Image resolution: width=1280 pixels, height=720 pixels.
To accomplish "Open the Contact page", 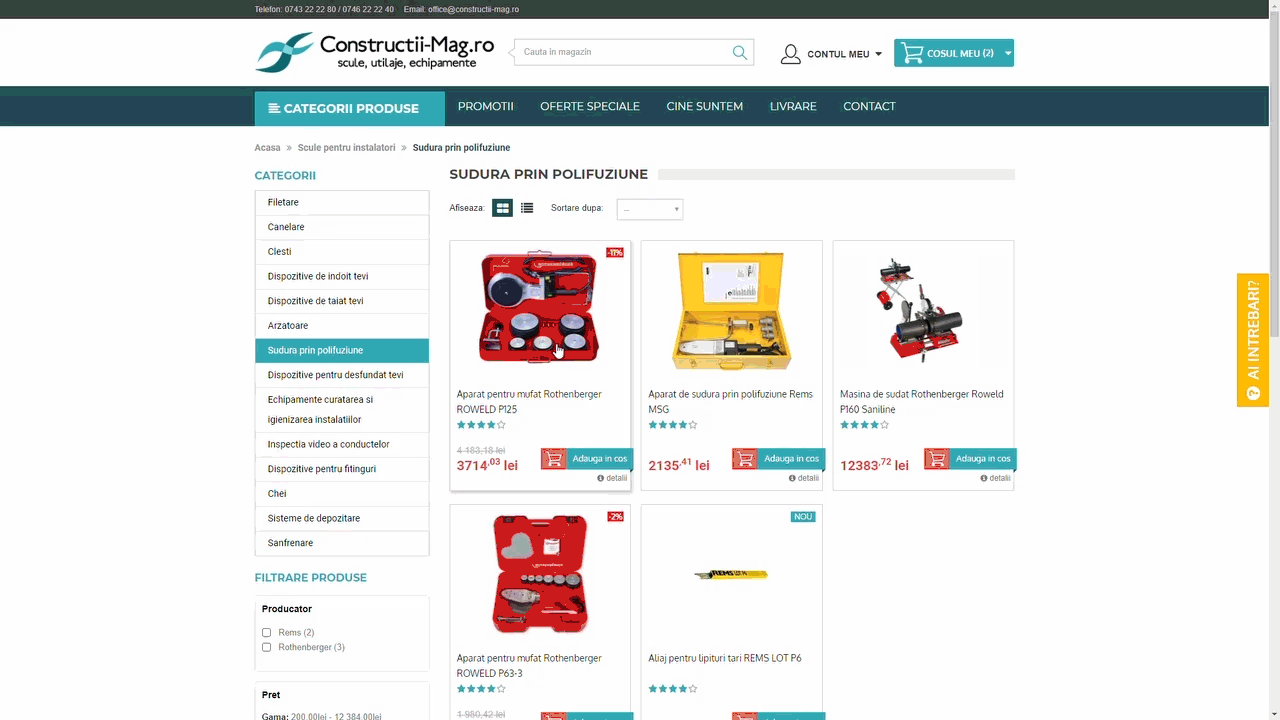I will [869, 106].
